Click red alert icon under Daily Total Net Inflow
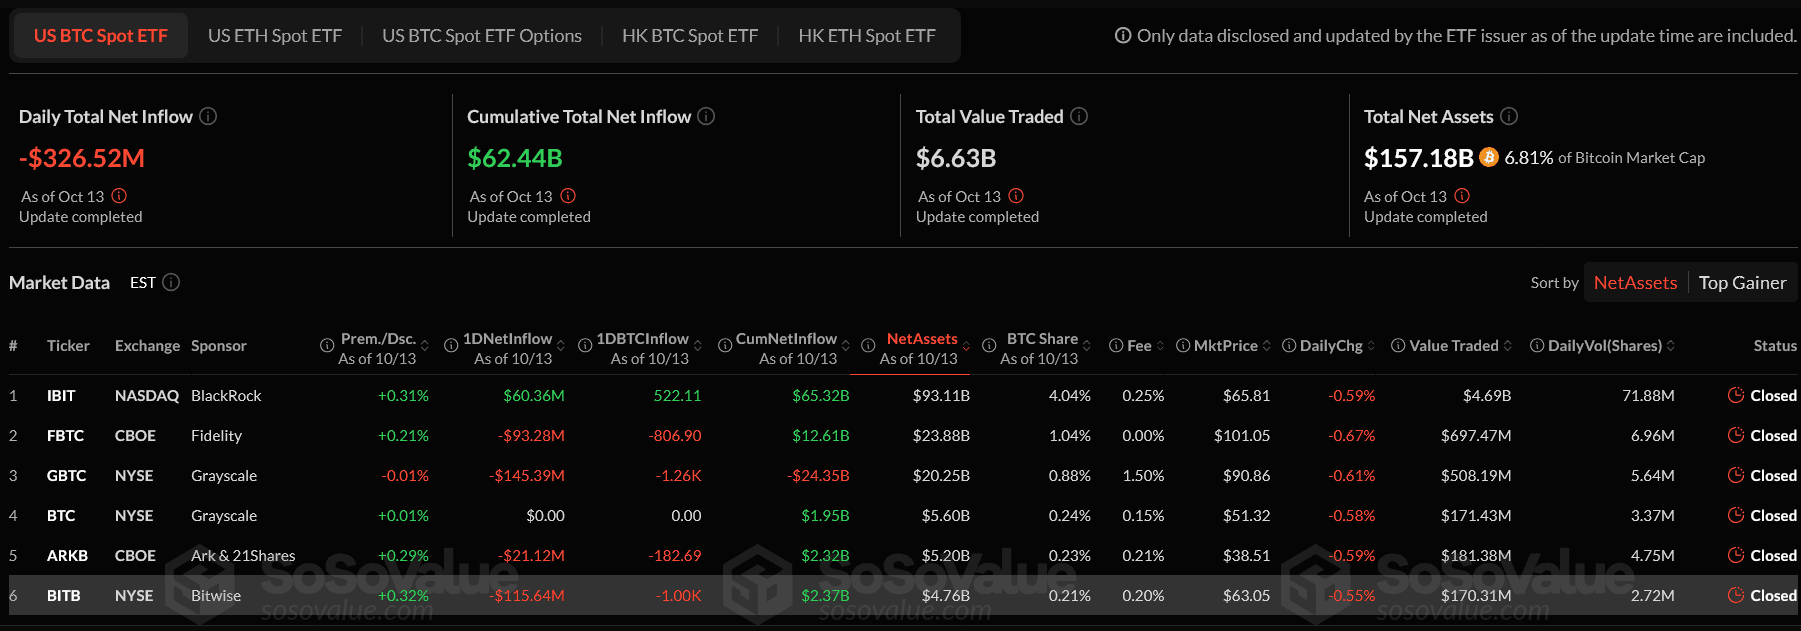 point(119,196)
